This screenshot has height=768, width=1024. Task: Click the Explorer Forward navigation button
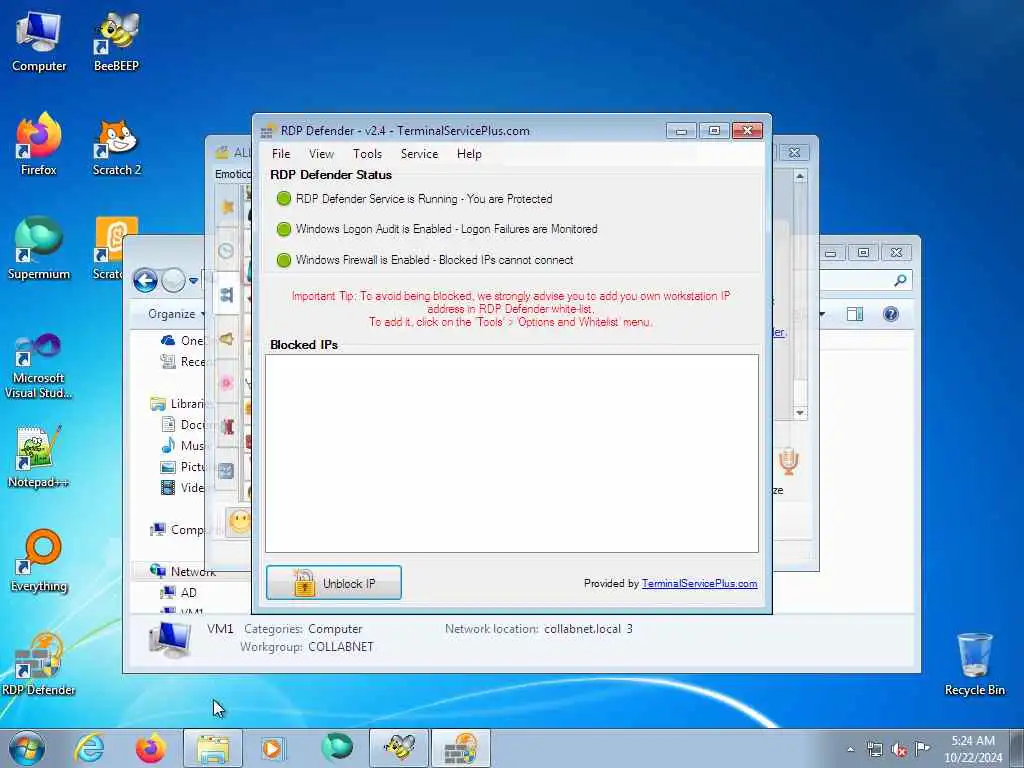174,281
